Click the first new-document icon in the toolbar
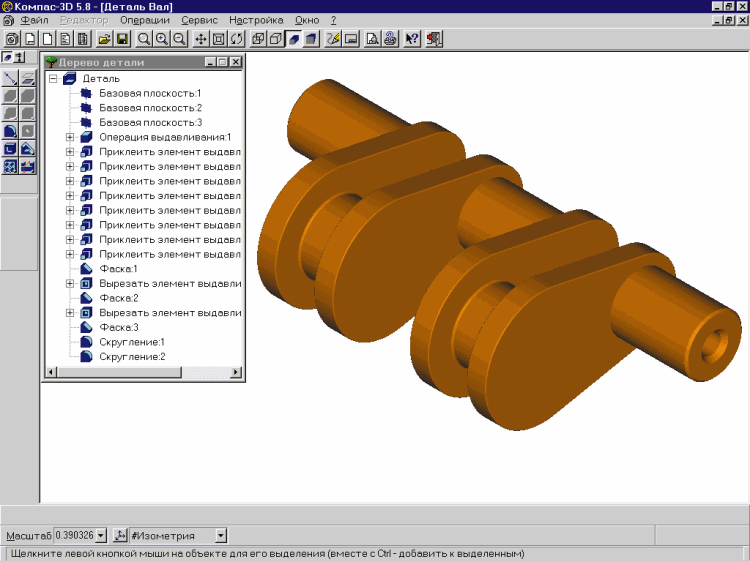The image size is (750, 562). pos(12,39)
